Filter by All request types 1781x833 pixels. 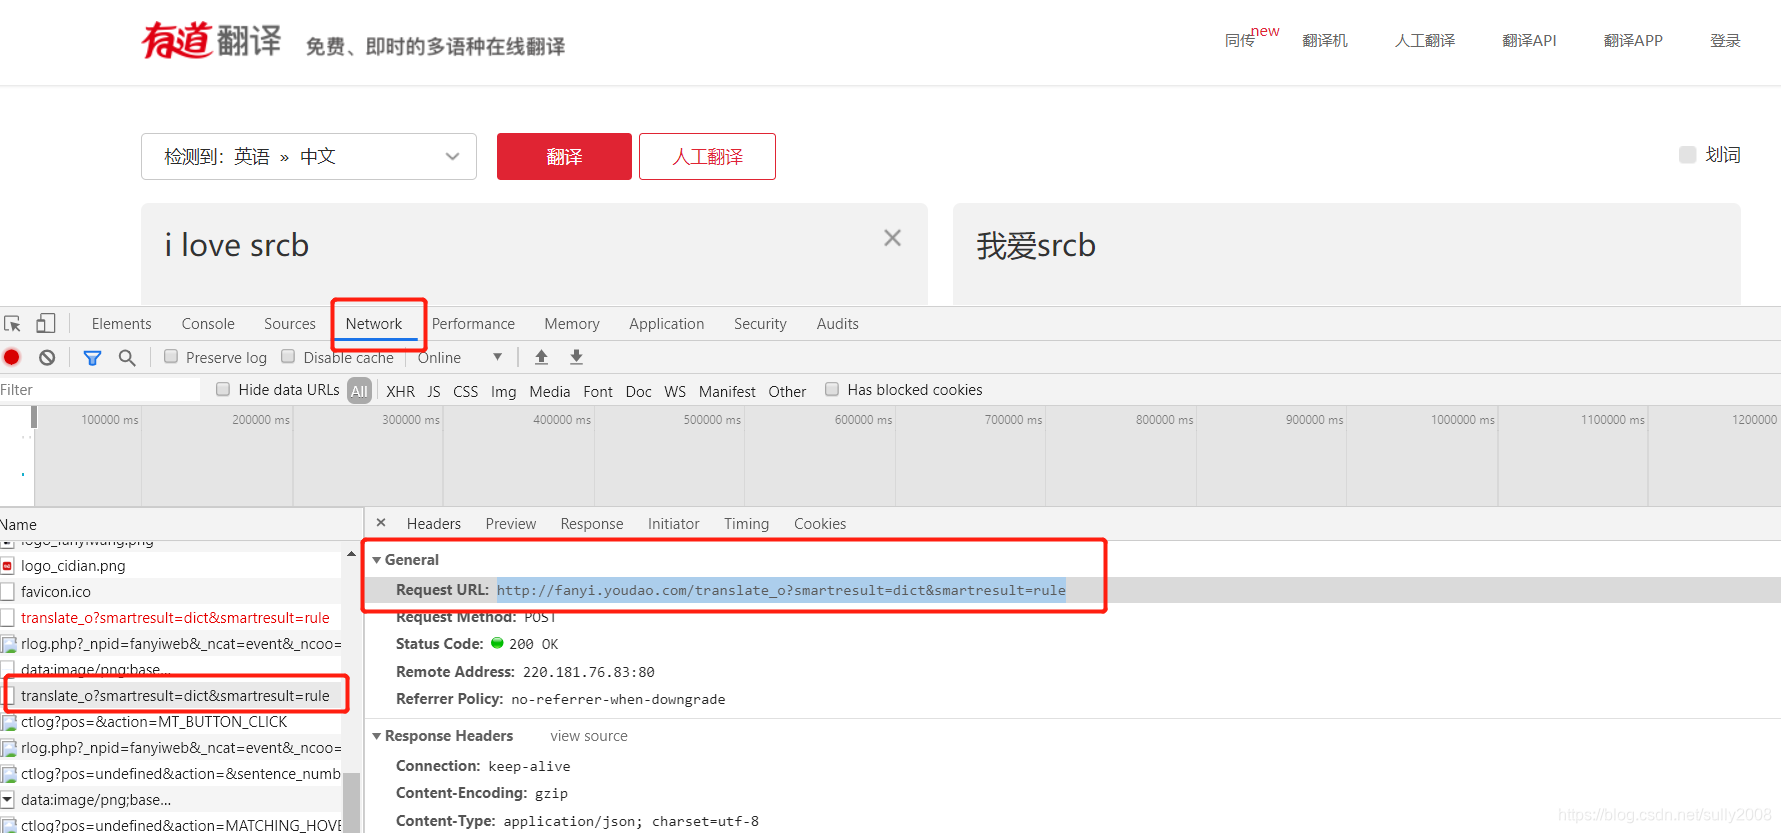(359, 391)
